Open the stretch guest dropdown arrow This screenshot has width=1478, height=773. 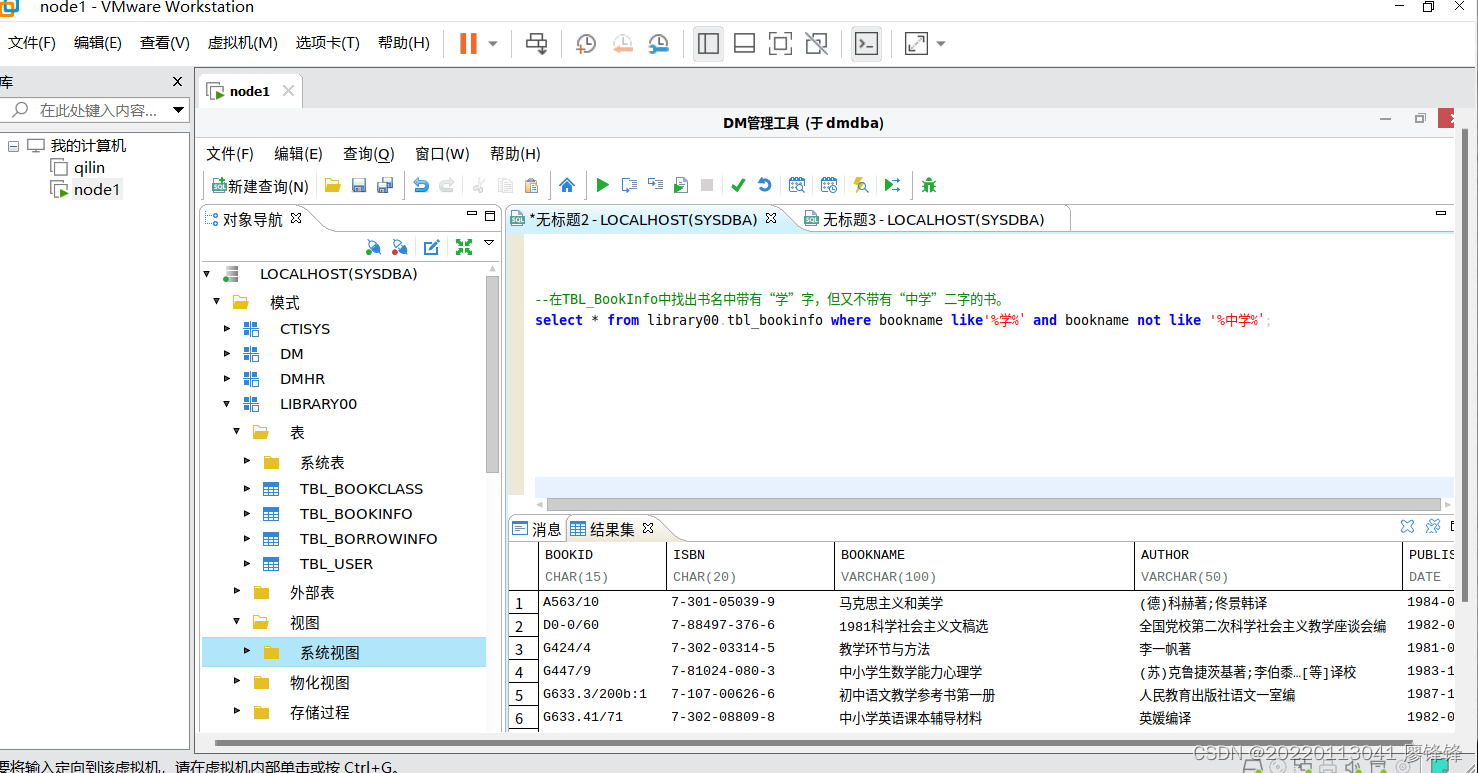pos(940,44)
